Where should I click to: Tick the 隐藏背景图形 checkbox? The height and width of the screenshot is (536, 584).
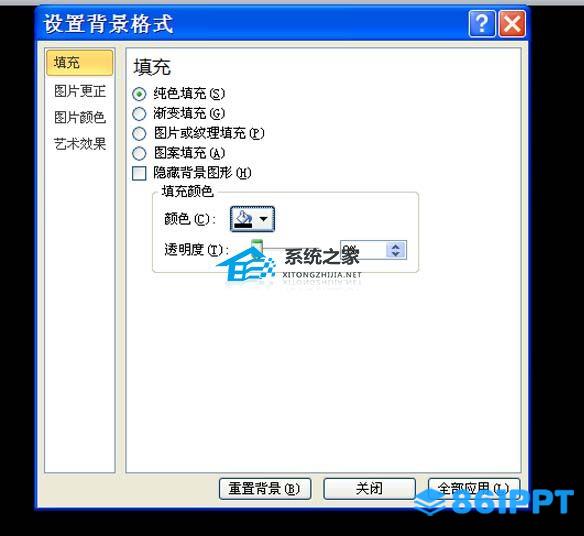tap(139, 173)
